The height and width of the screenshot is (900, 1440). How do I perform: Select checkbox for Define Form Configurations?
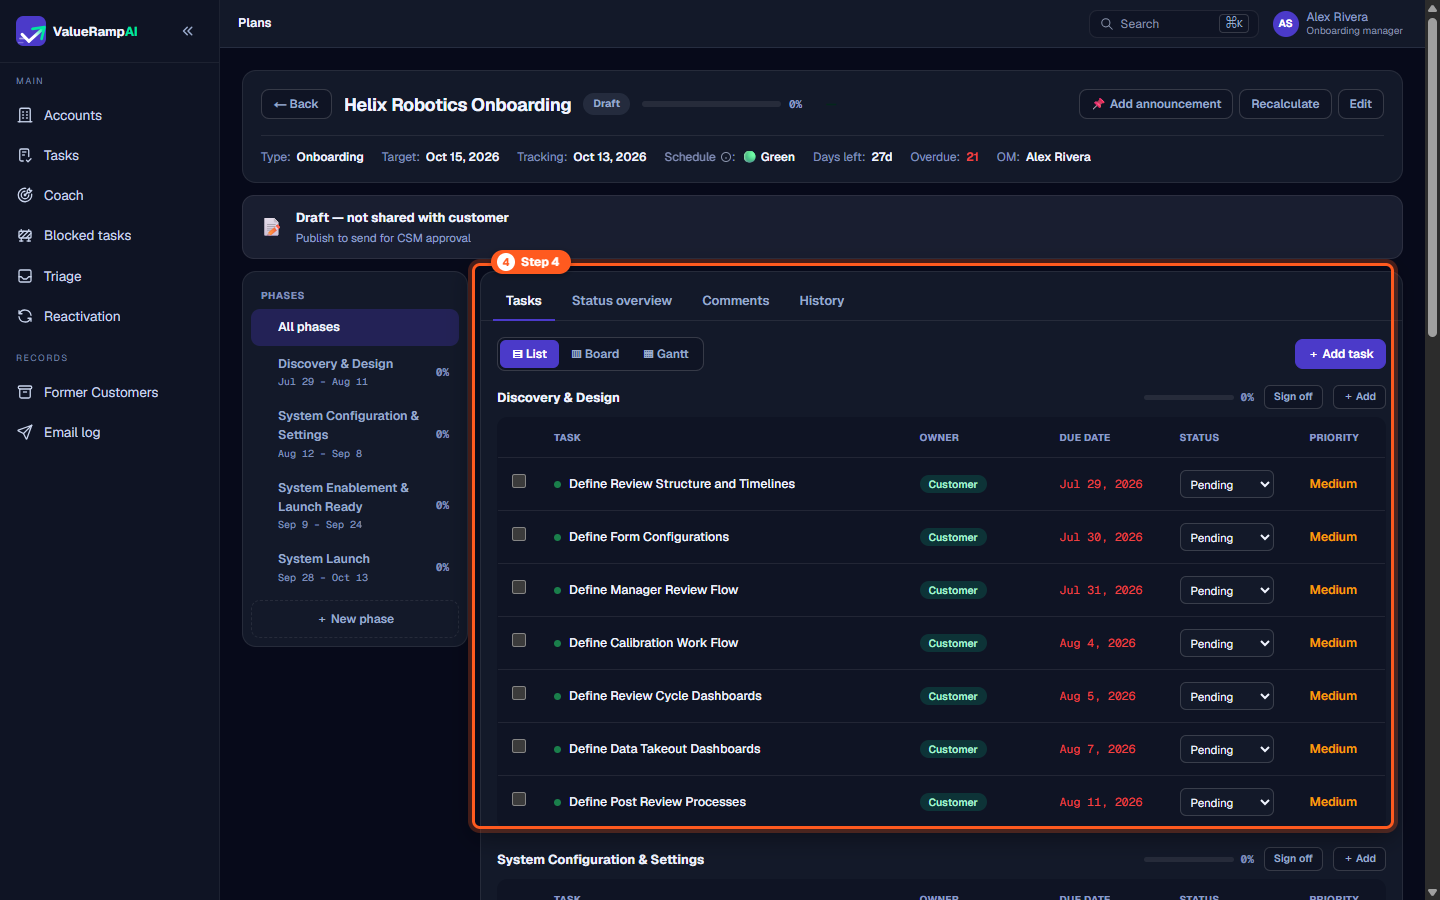[x=519, y=534]
